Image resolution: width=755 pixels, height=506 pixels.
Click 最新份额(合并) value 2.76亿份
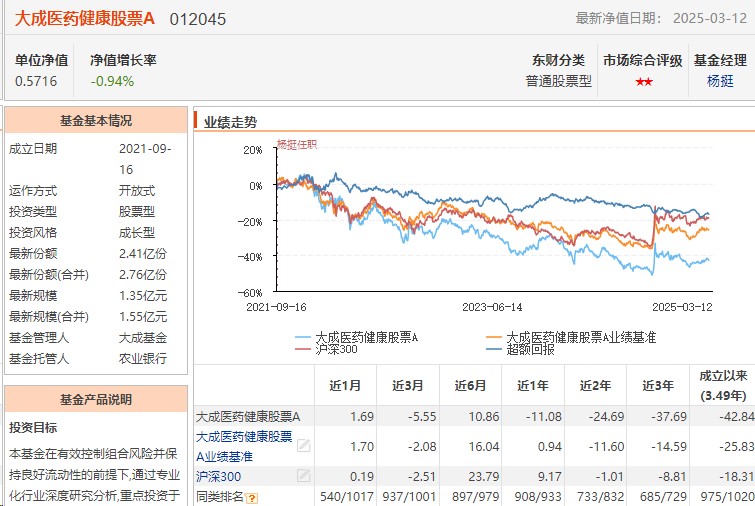point(143,274)
